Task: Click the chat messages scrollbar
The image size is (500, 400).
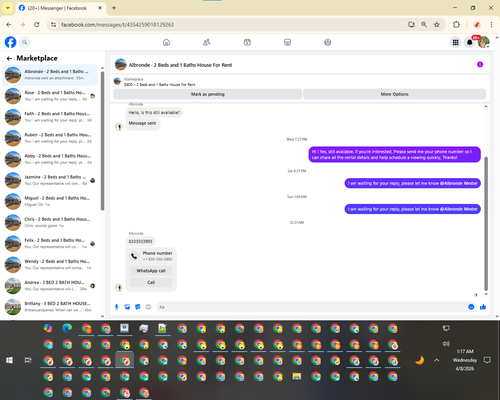Action: coord(486,223)
